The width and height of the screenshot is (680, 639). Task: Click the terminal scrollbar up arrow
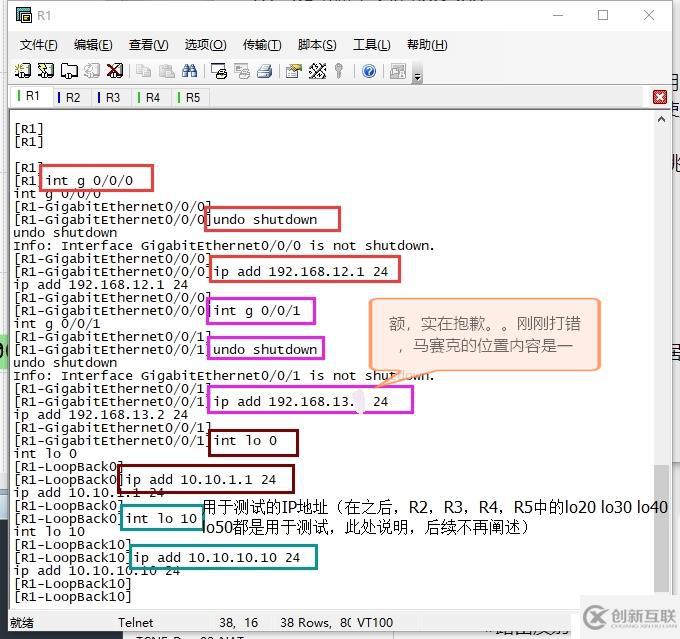[661, 119]
